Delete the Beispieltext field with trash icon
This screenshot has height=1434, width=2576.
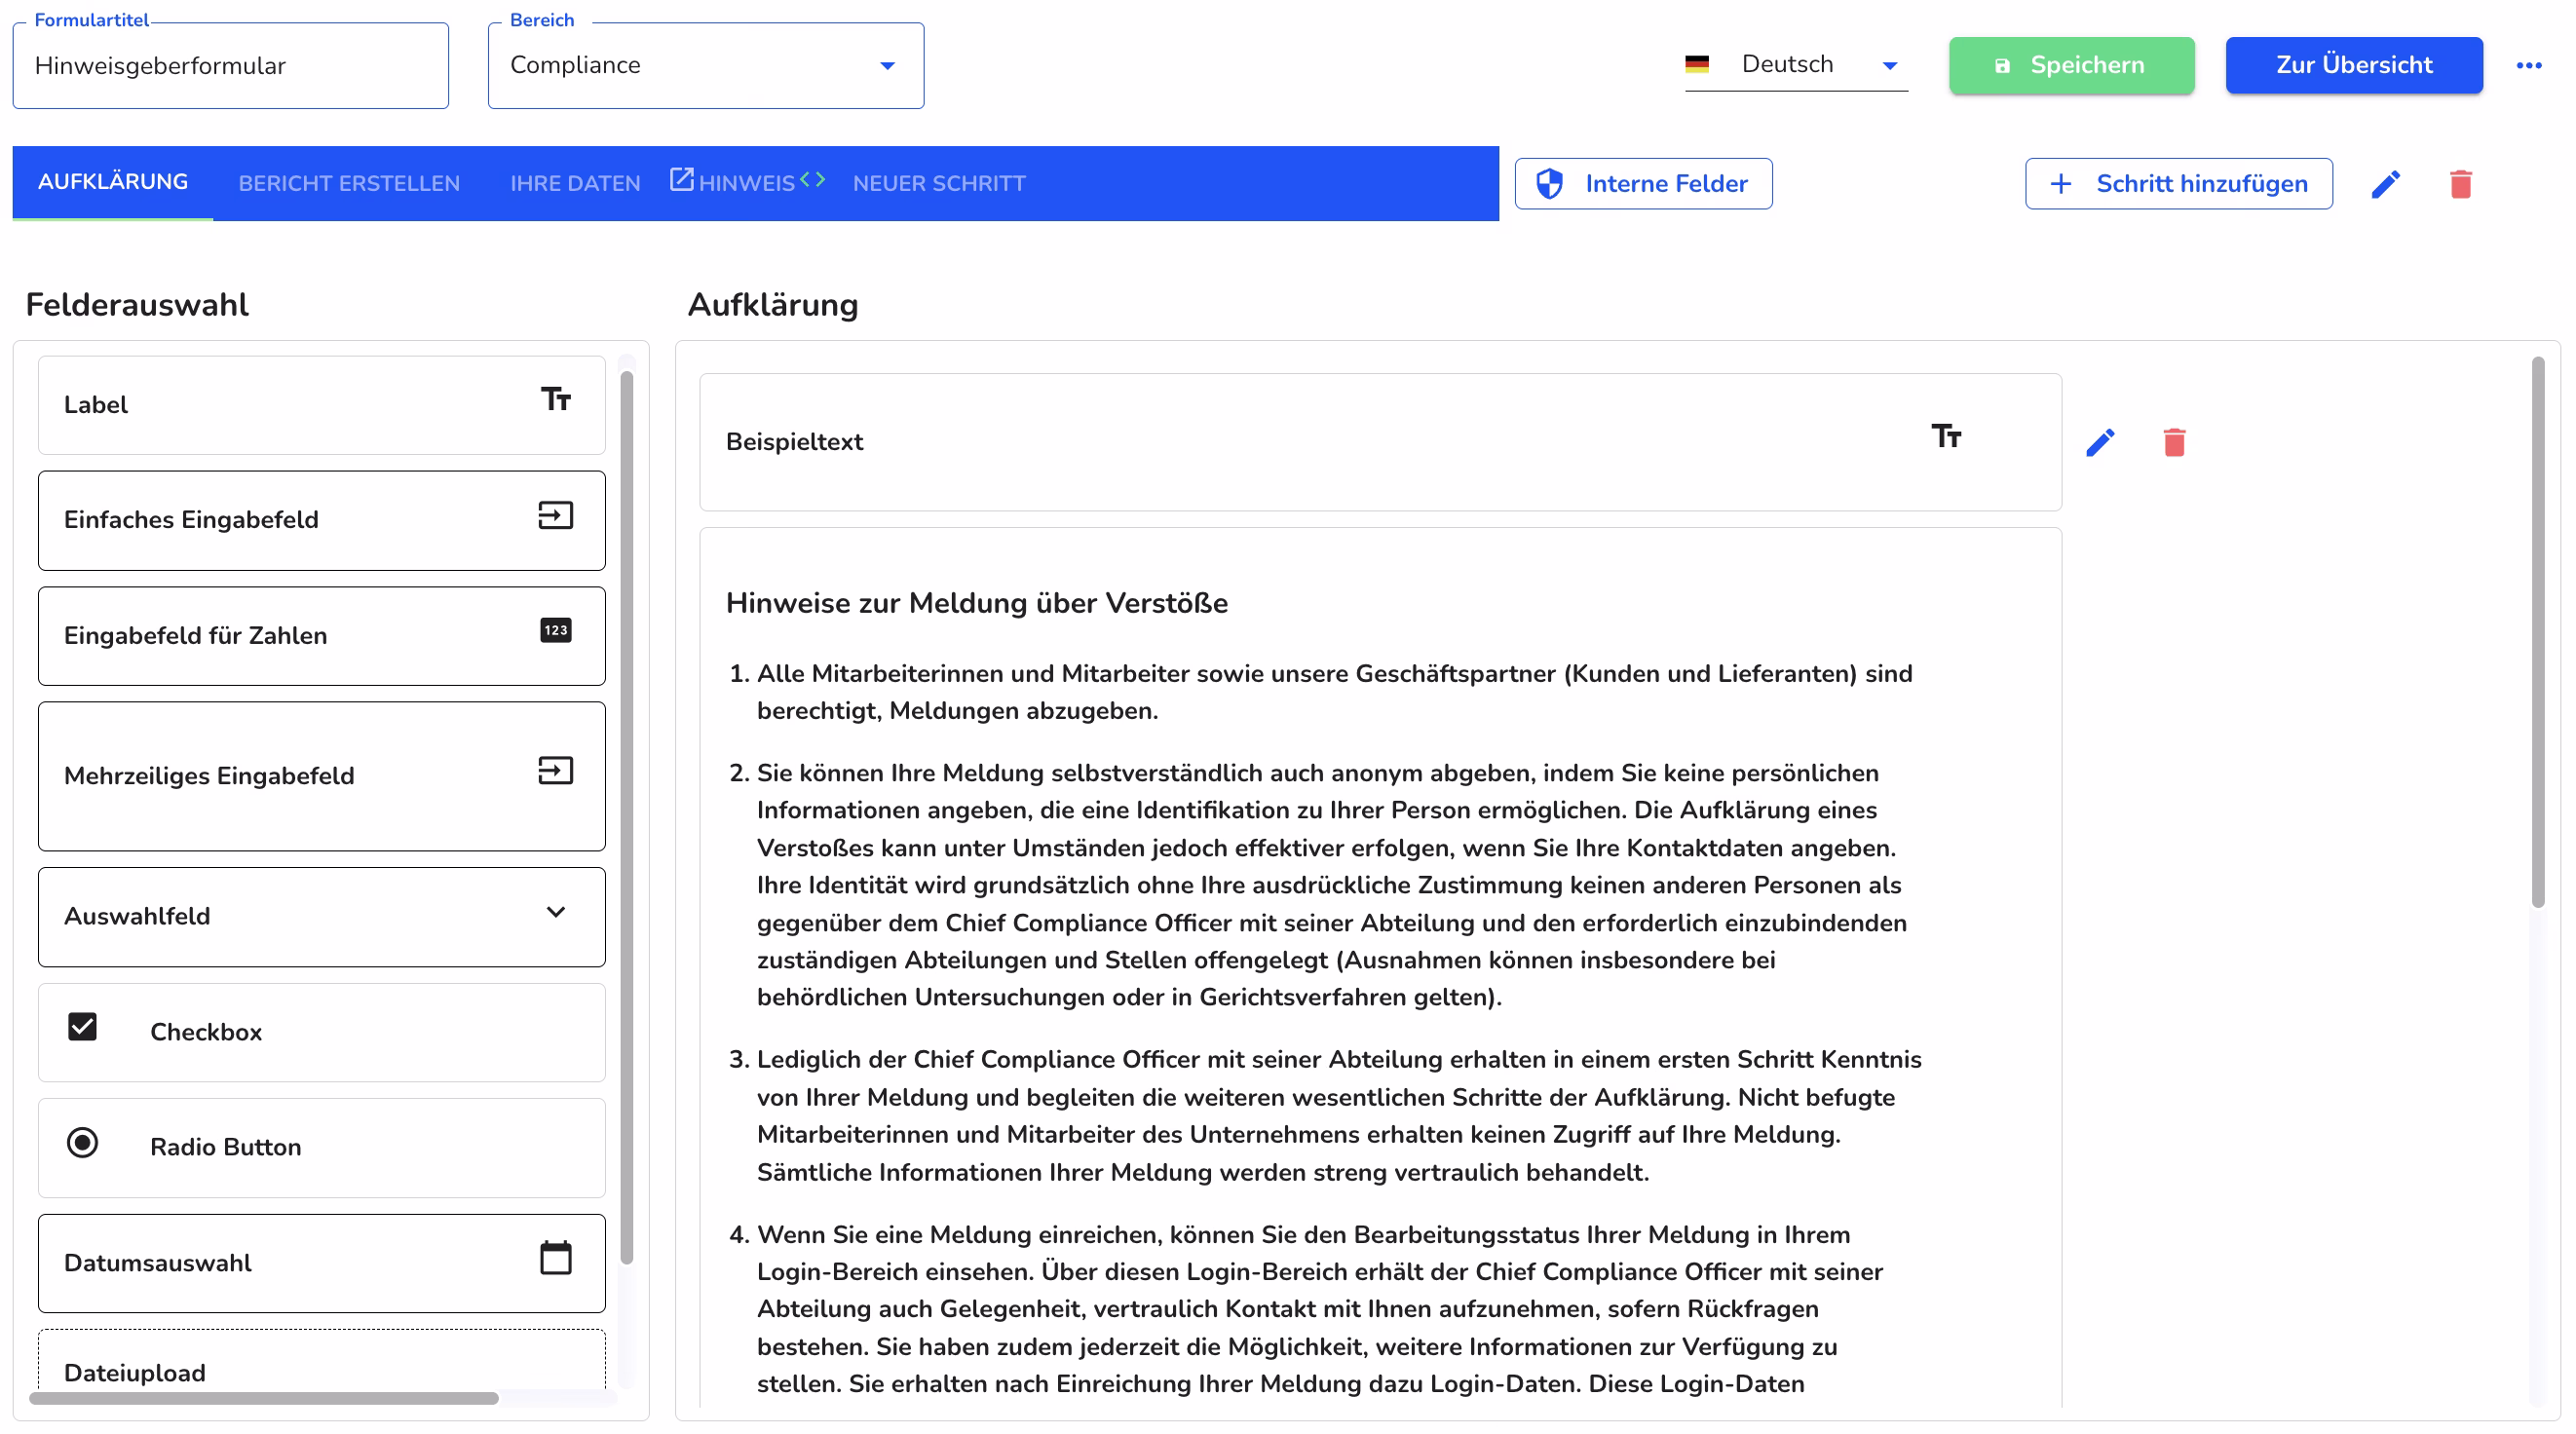2173,442
